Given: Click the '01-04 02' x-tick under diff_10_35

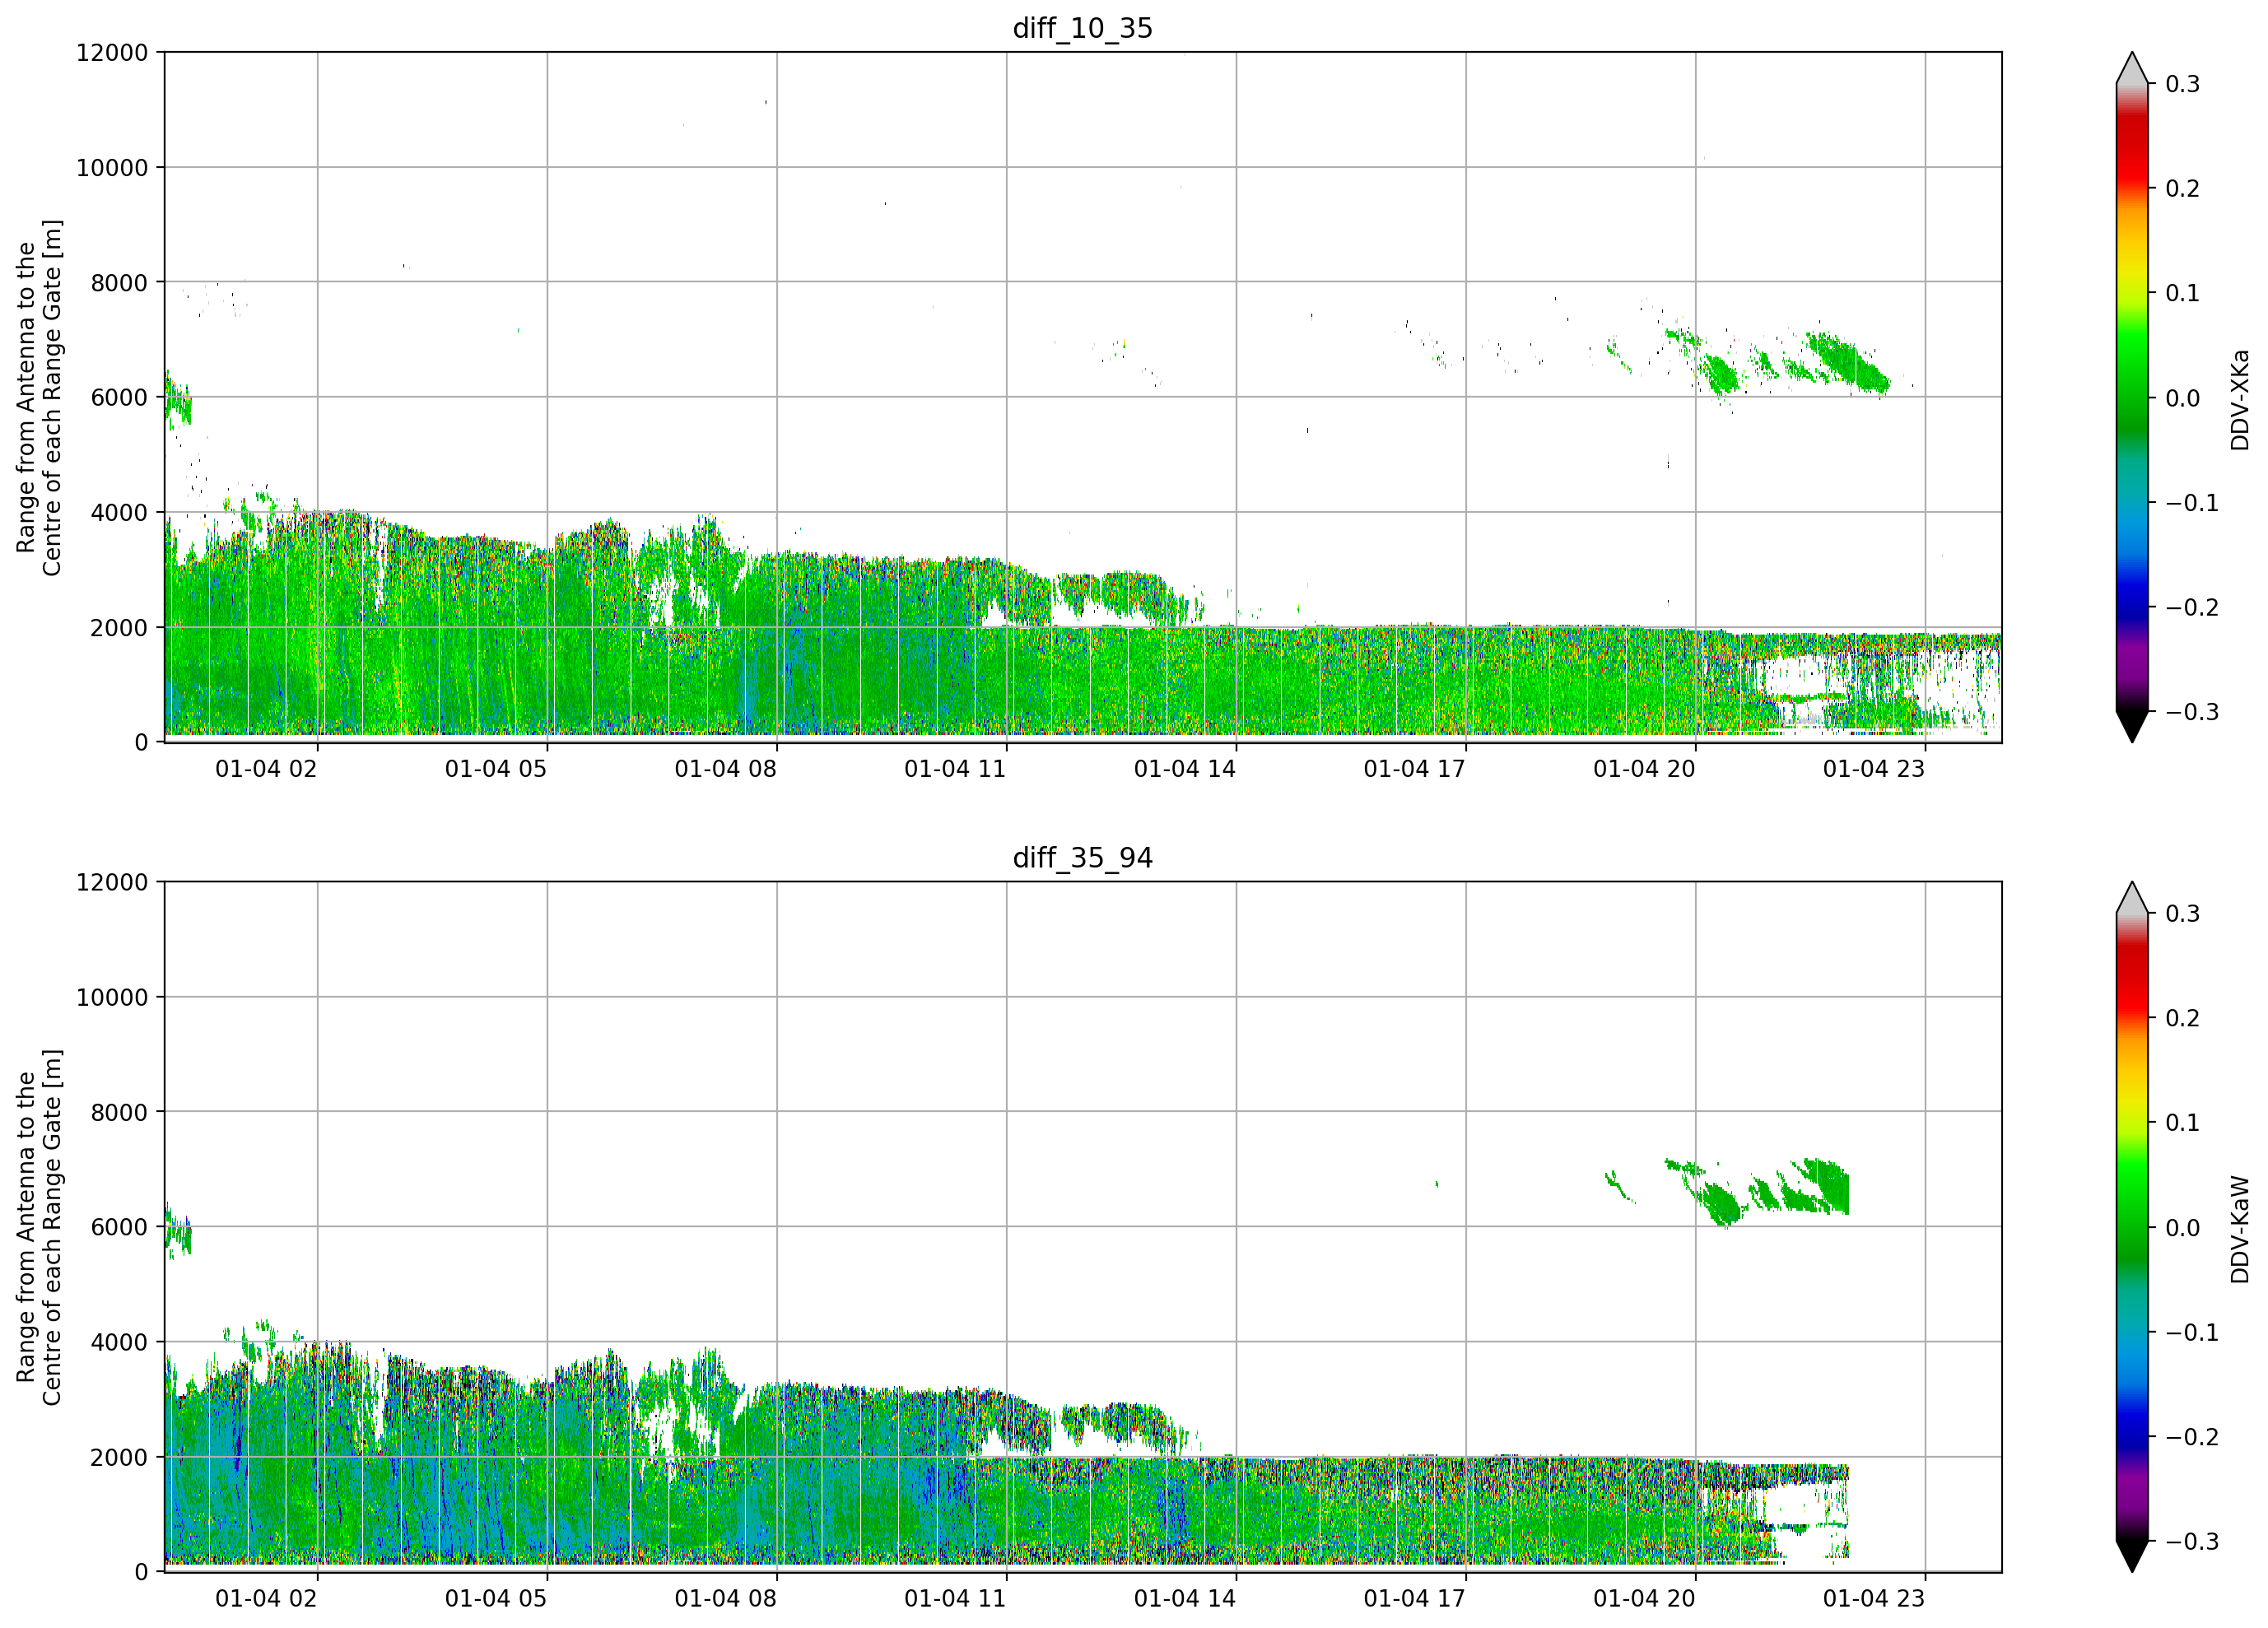Looking at the screenshot, I should (266, 769).
